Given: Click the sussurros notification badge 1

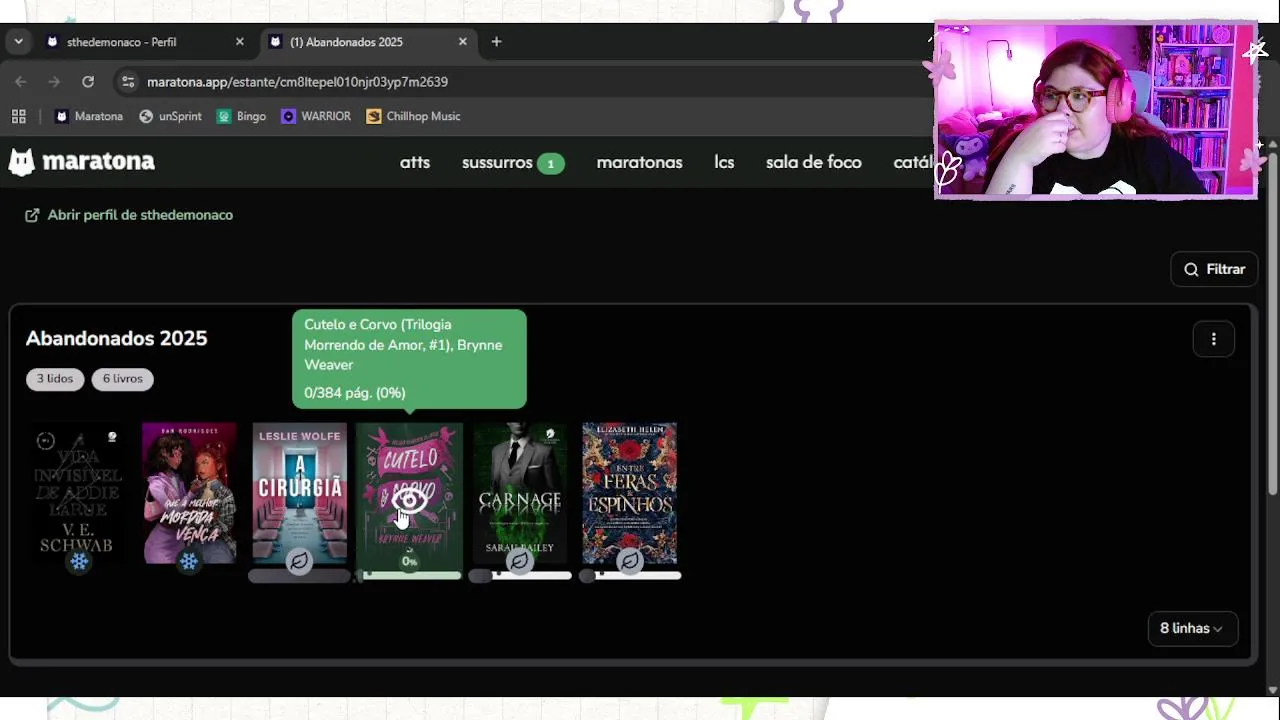Looking at the screenshot, I should point(550,163).
